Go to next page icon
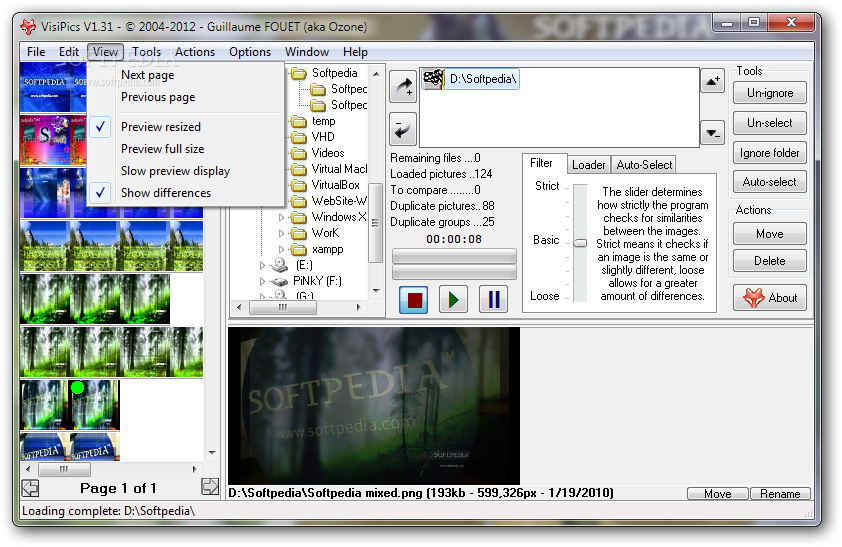The image size is (842, 547). [210, 487]
